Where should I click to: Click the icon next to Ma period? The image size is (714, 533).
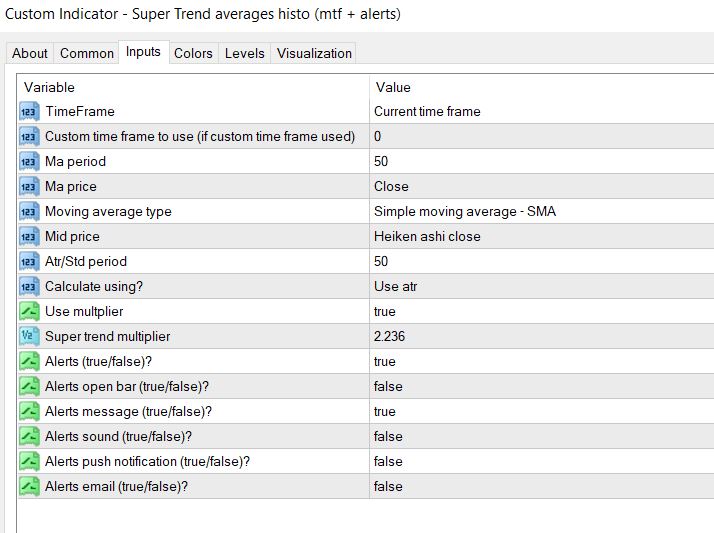coord(28,162)
